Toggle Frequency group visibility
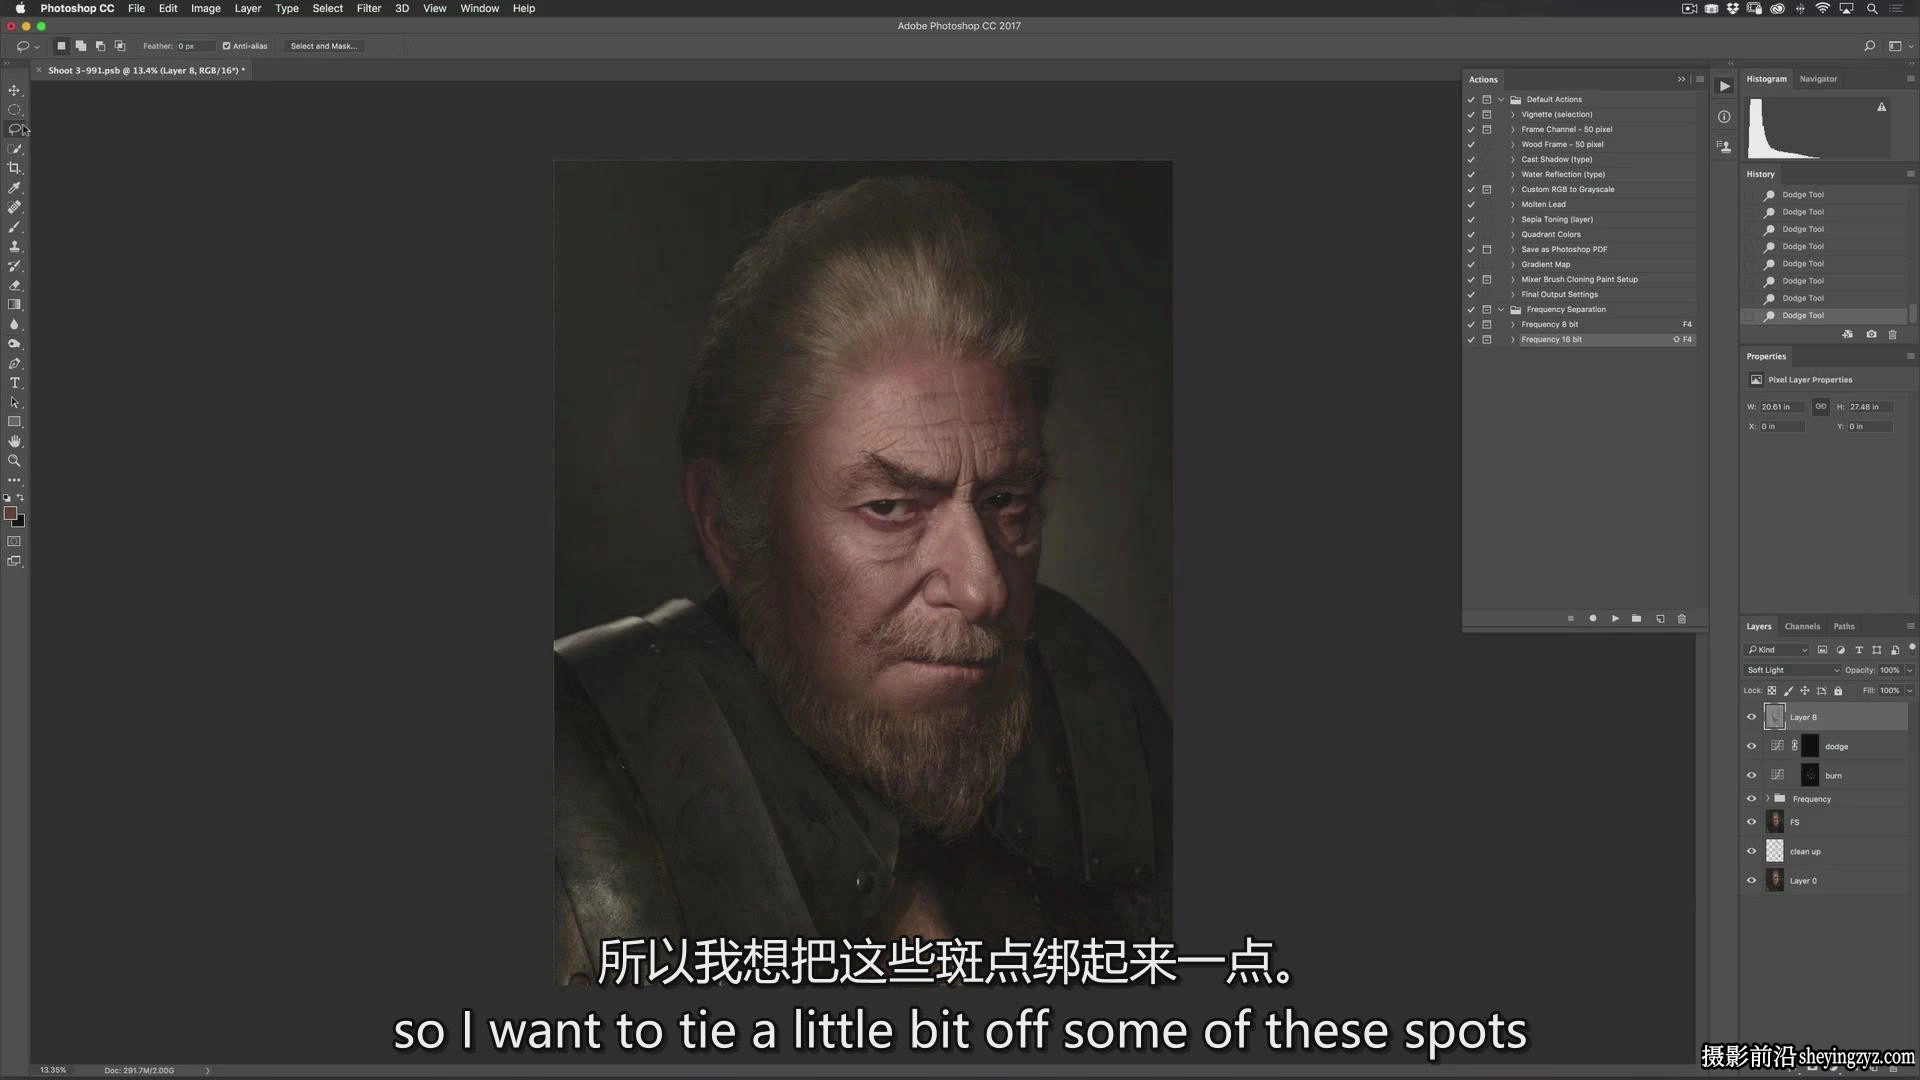 (1751, 799)
